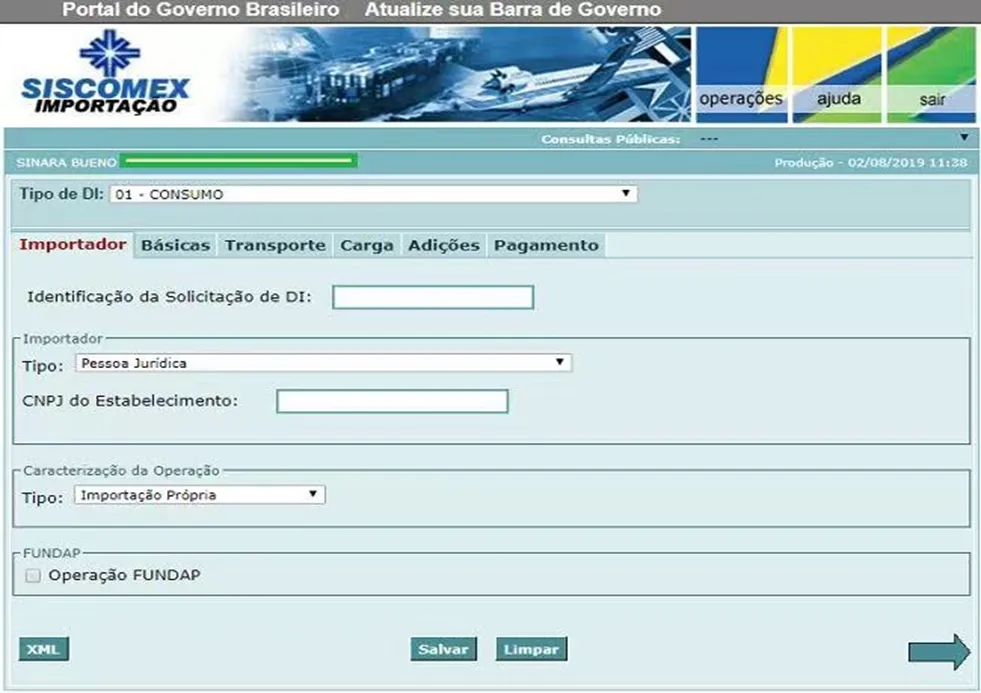Expand the Tipo de DI dropdown
This screenshot has width=981, height=693.
[x=373, y=194]
